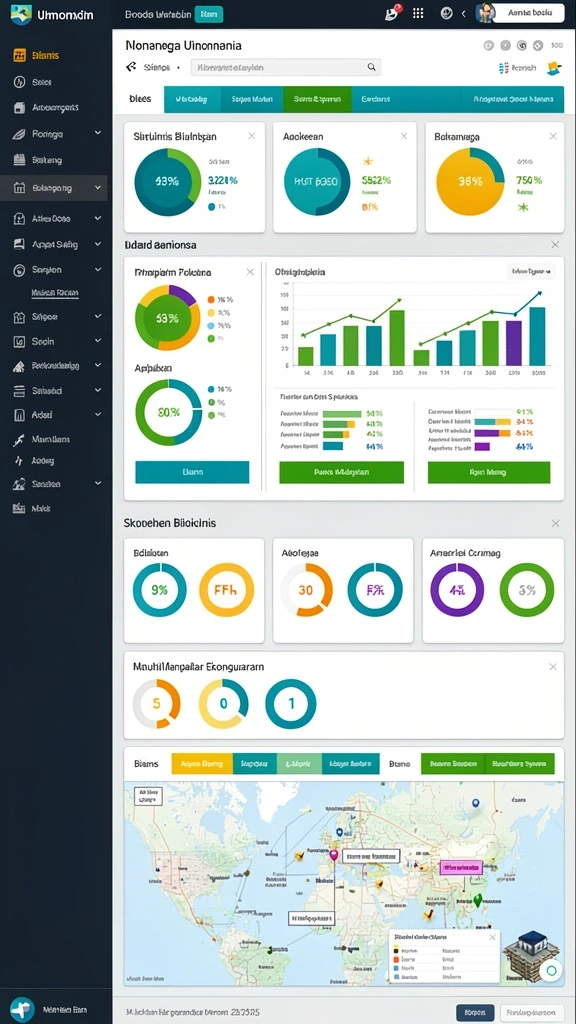576x1024 pixels.
Task: Select the yellow tab above the map
Action: 202,763
